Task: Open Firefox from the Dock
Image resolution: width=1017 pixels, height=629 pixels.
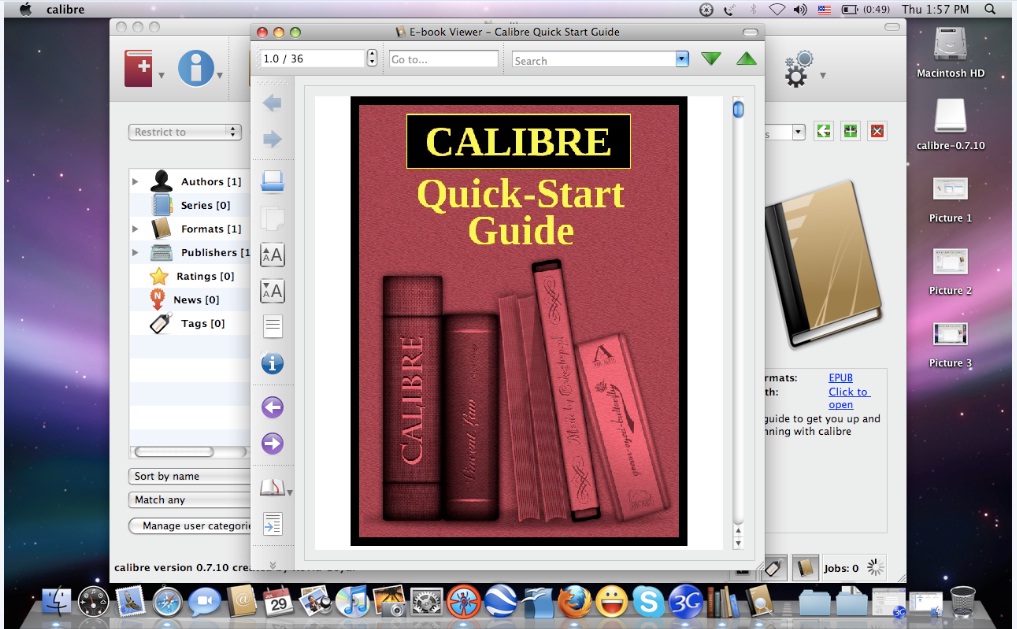Action: click(x=574, y=600)
